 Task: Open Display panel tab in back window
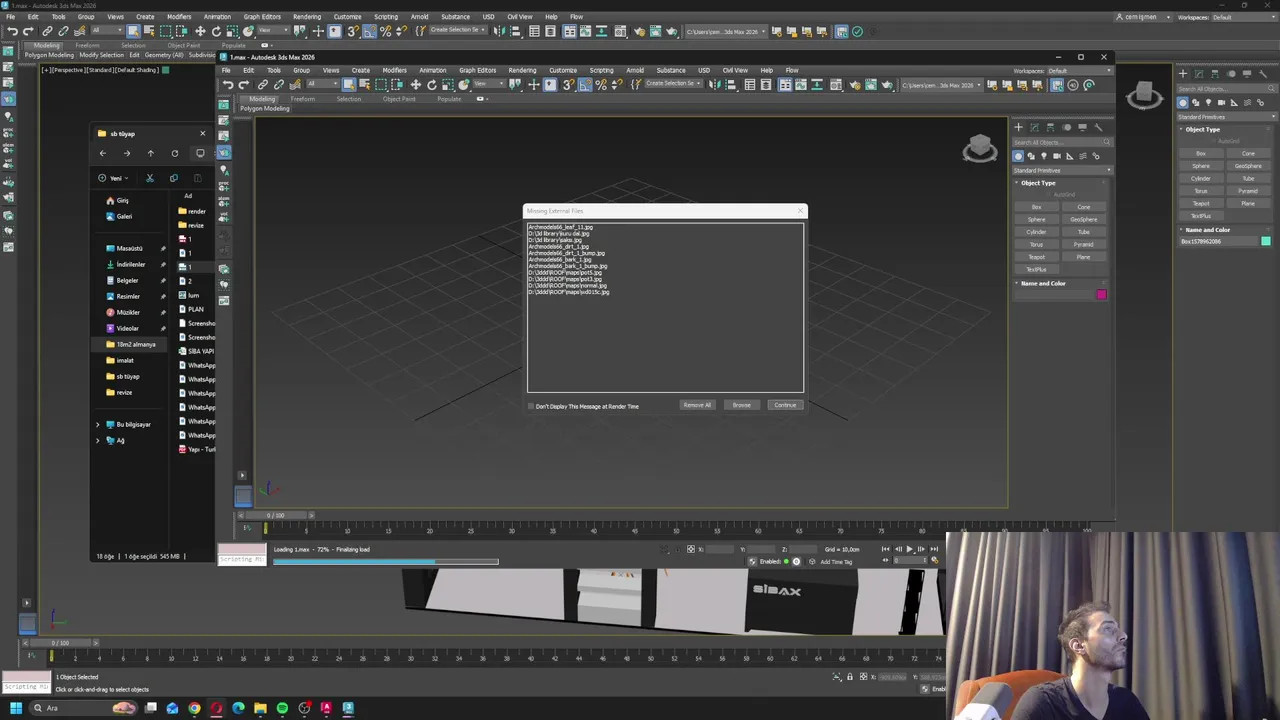[x=1245, y=73]
